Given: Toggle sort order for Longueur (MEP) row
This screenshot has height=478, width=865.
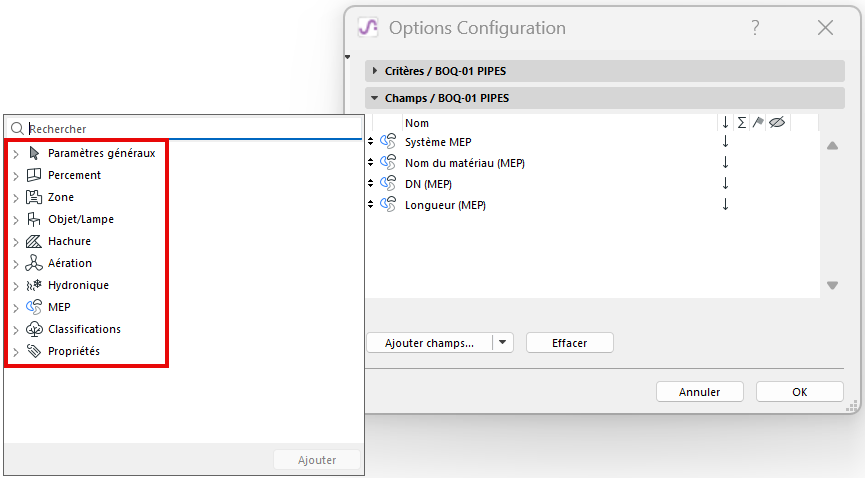Looking at the screenshot, I should 725,205.
